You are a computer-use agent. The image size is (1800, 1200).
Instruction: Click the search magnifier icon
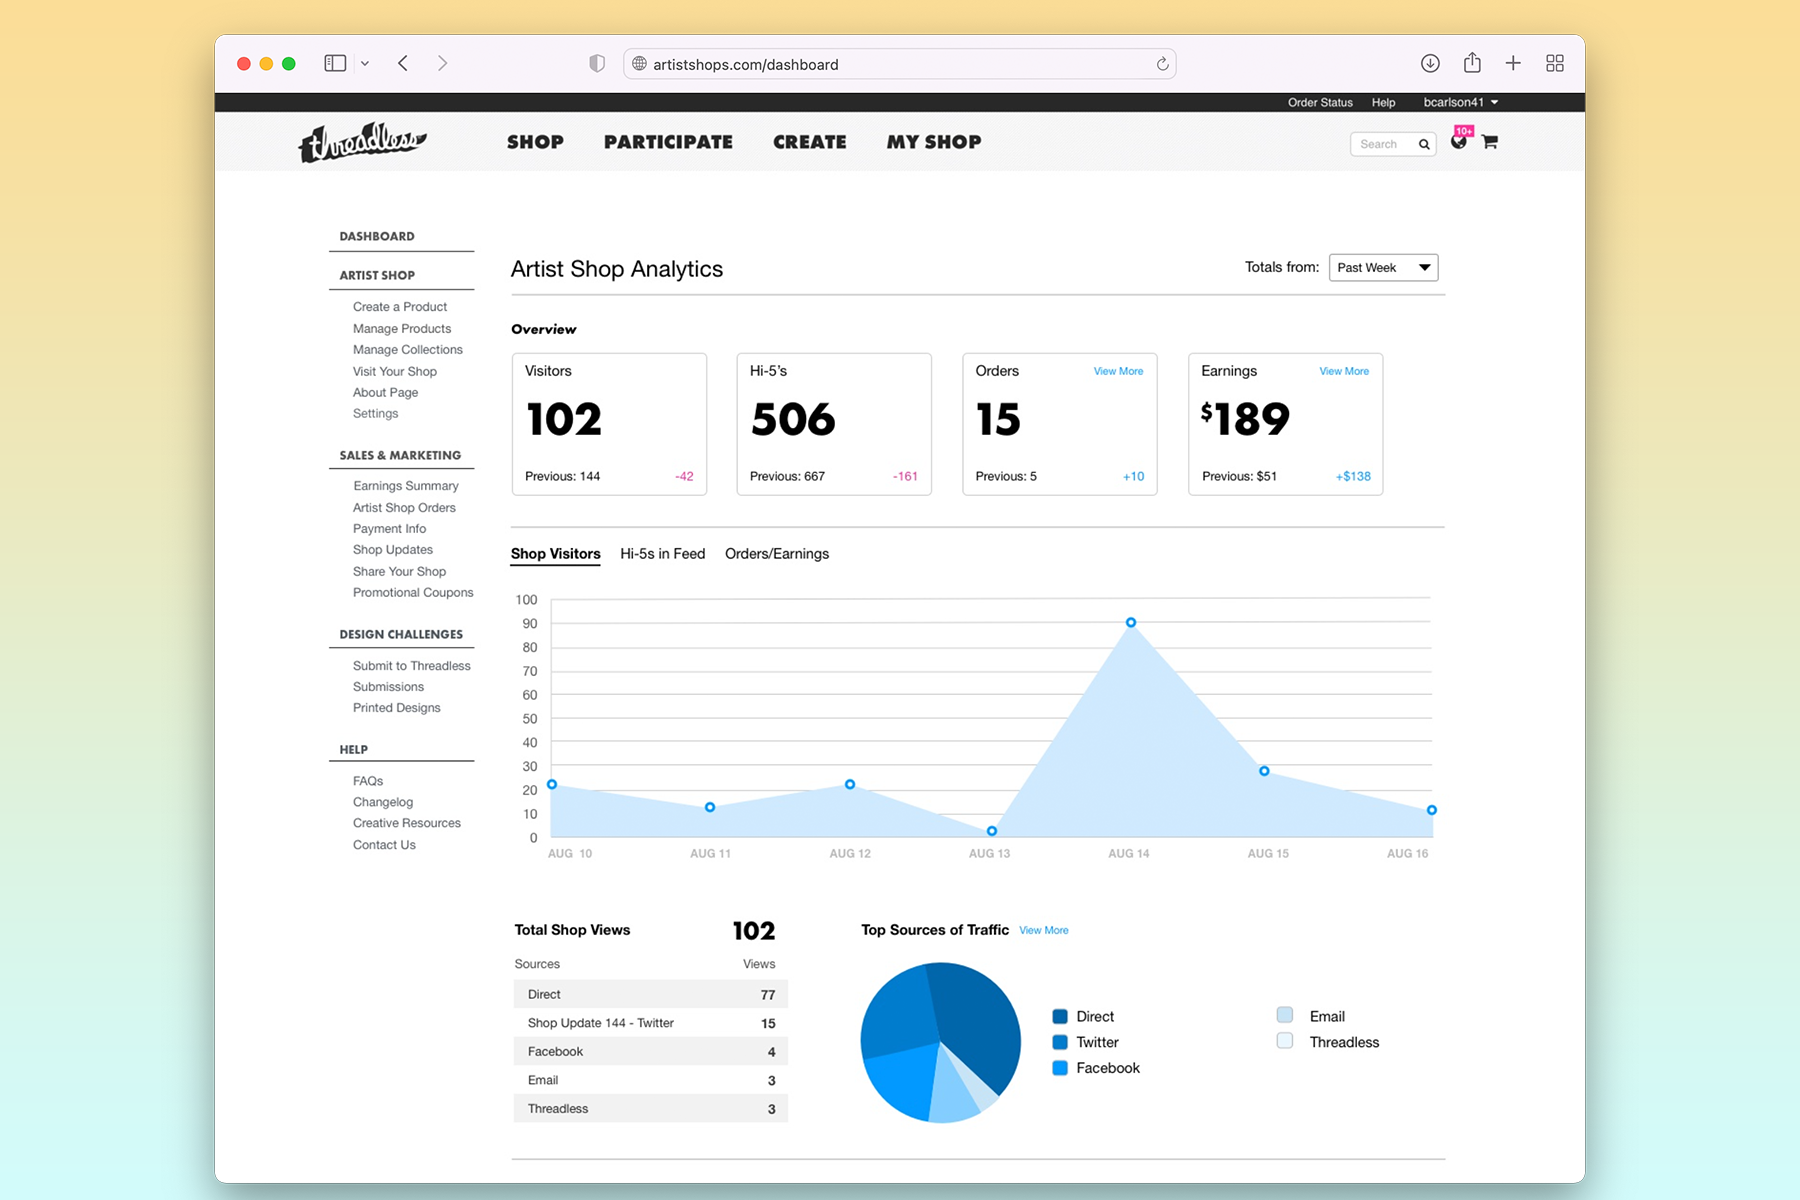pos(1424,144)
